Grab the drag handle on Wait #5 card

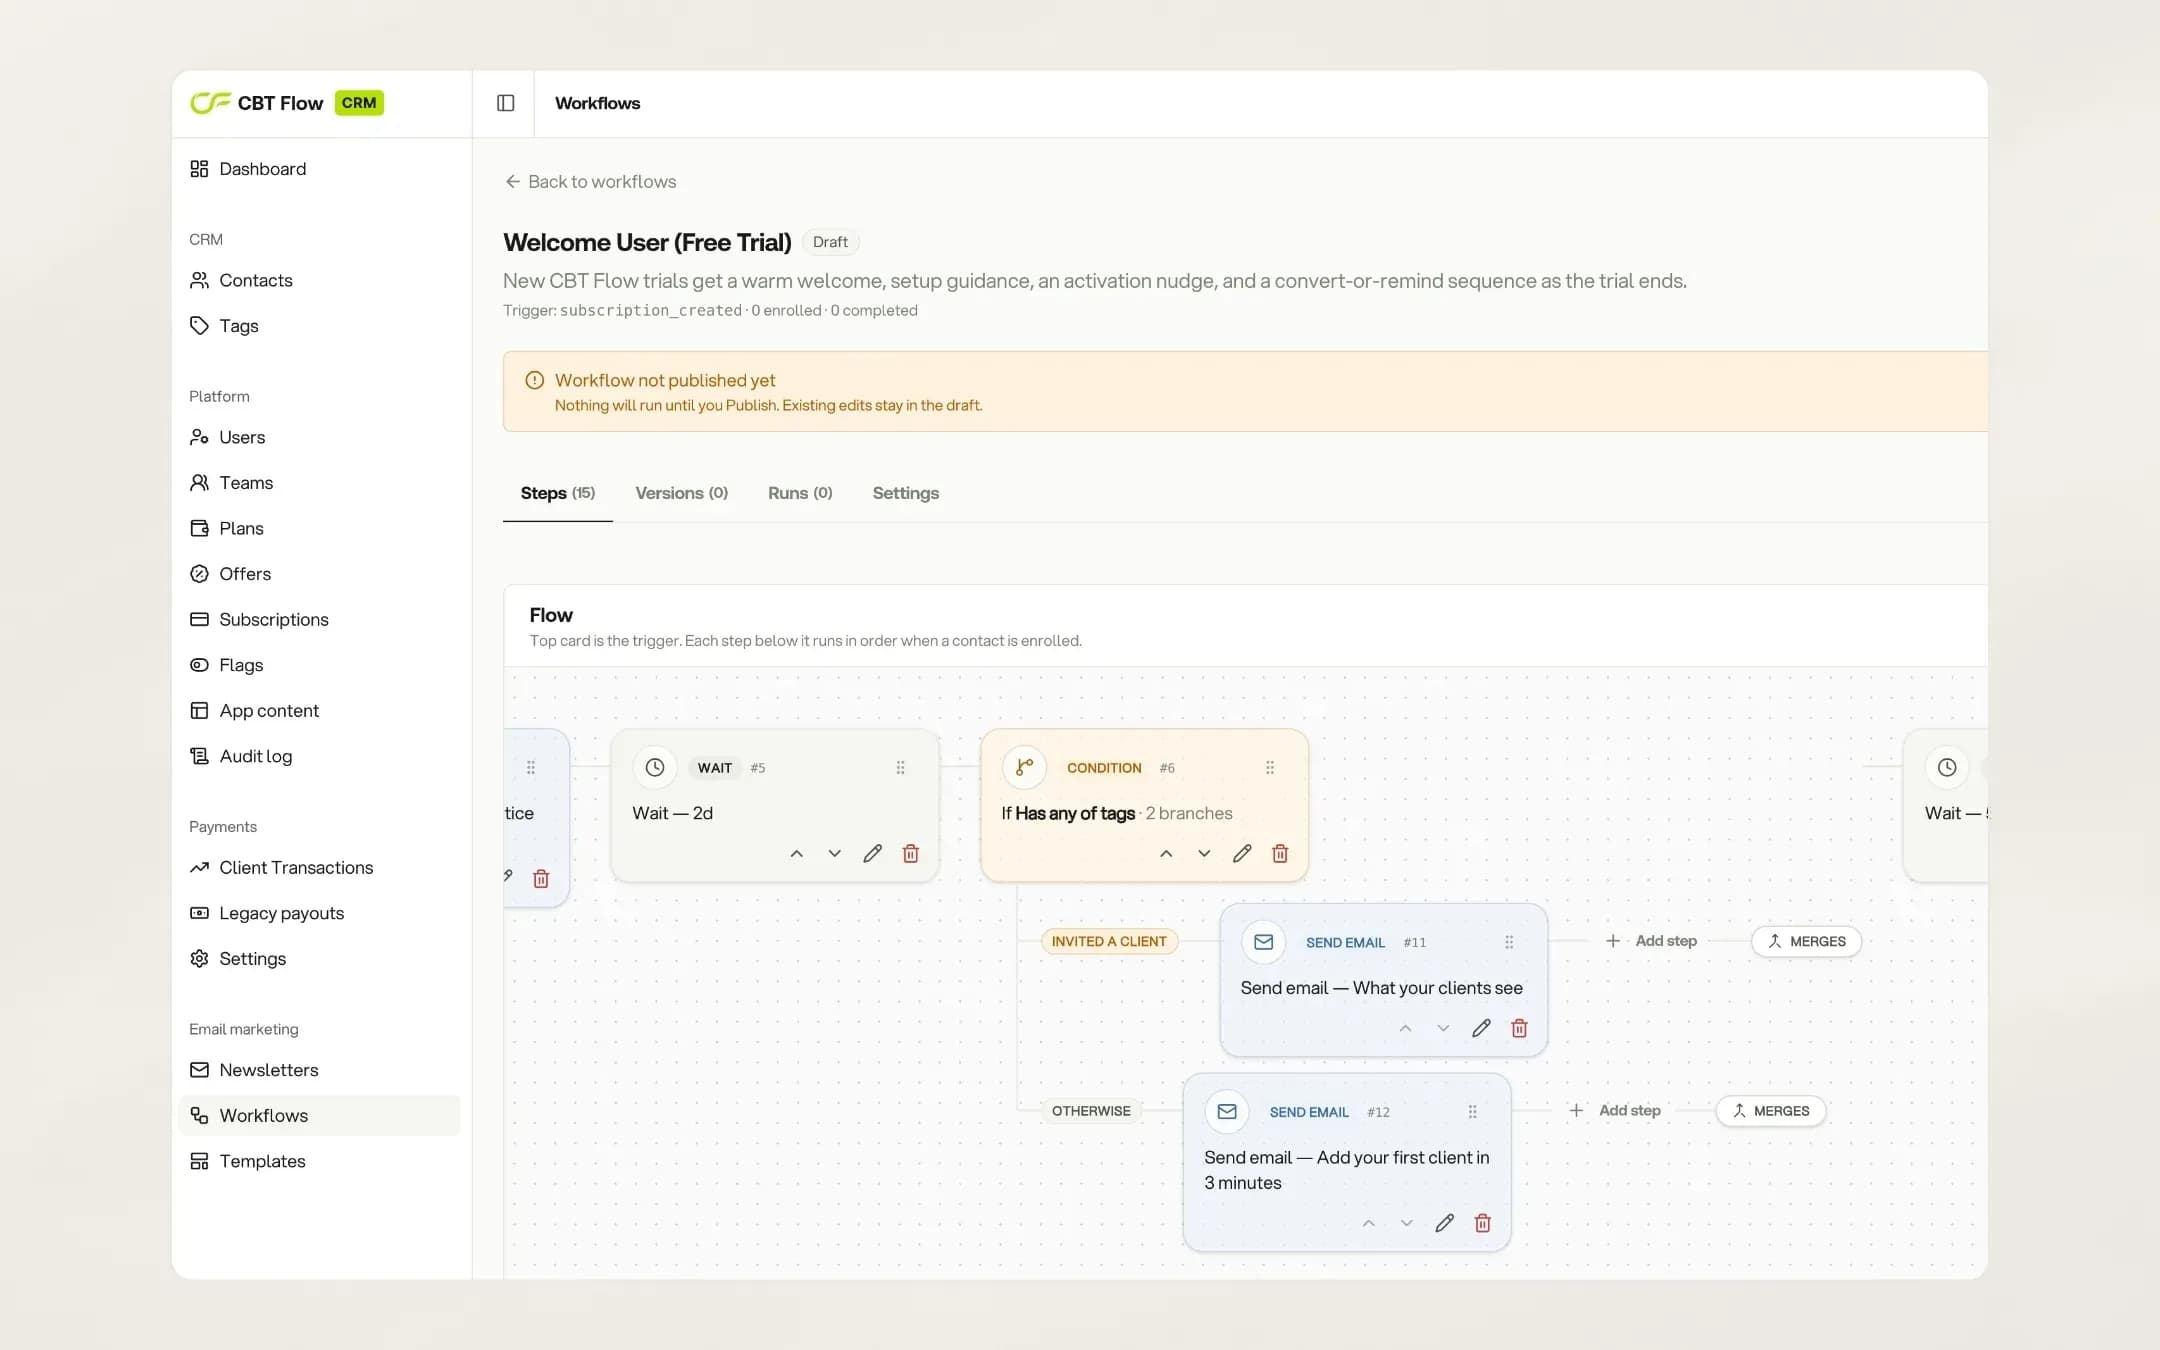pos(900,768)
